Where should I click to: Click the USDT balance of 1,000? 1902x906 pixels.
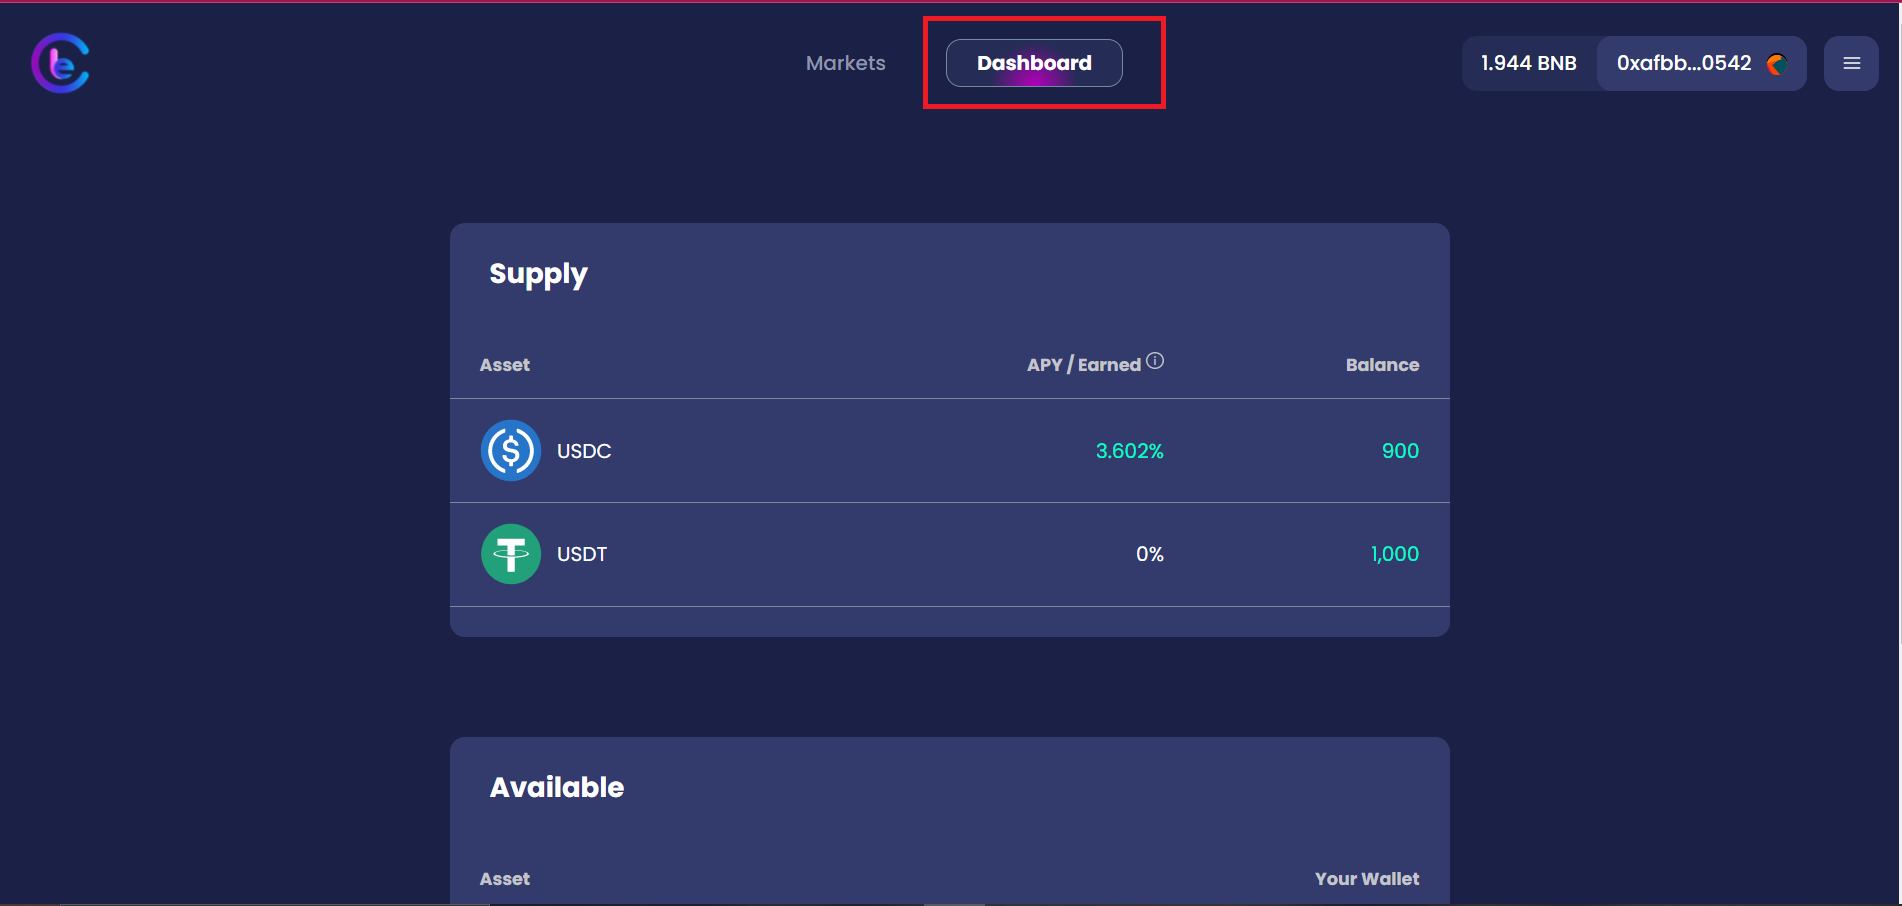click(x=1394, y=554)
